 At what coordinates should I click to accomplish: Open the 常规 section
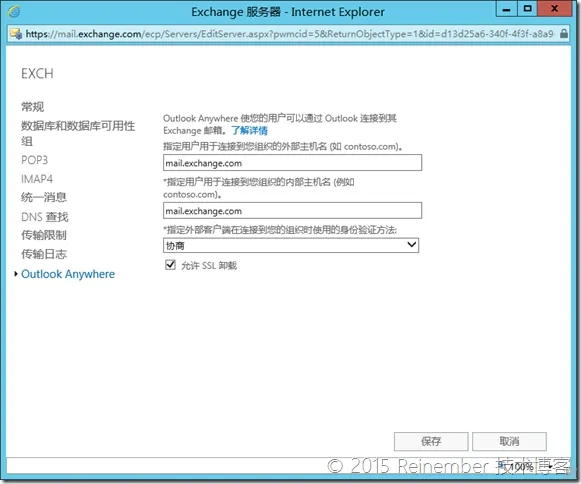[33, 107]
